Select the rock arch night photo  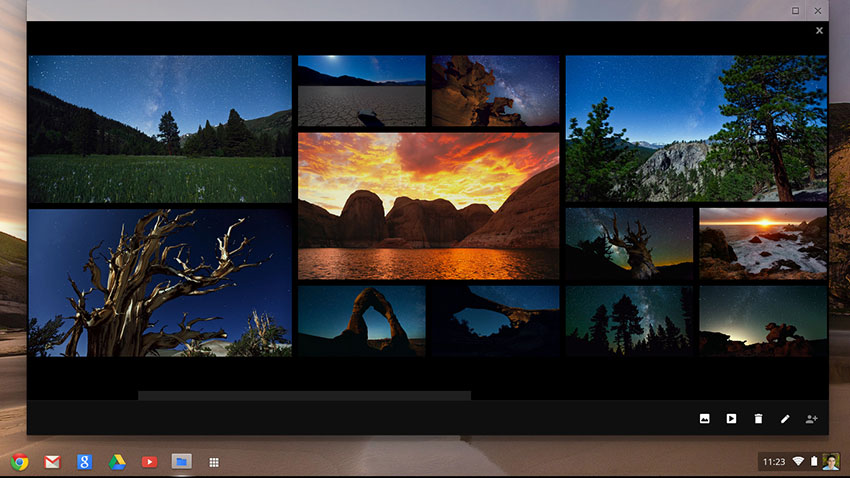(361, 320)
